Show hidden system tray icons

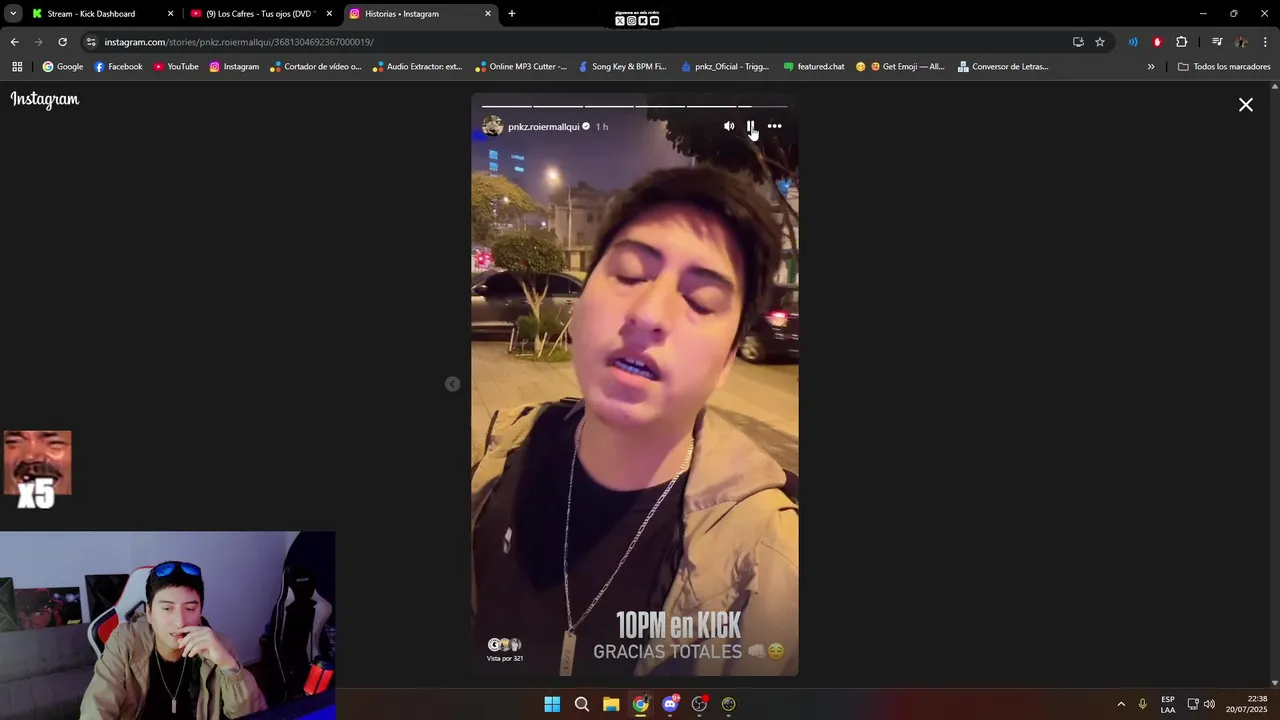tap(1121, 704)
